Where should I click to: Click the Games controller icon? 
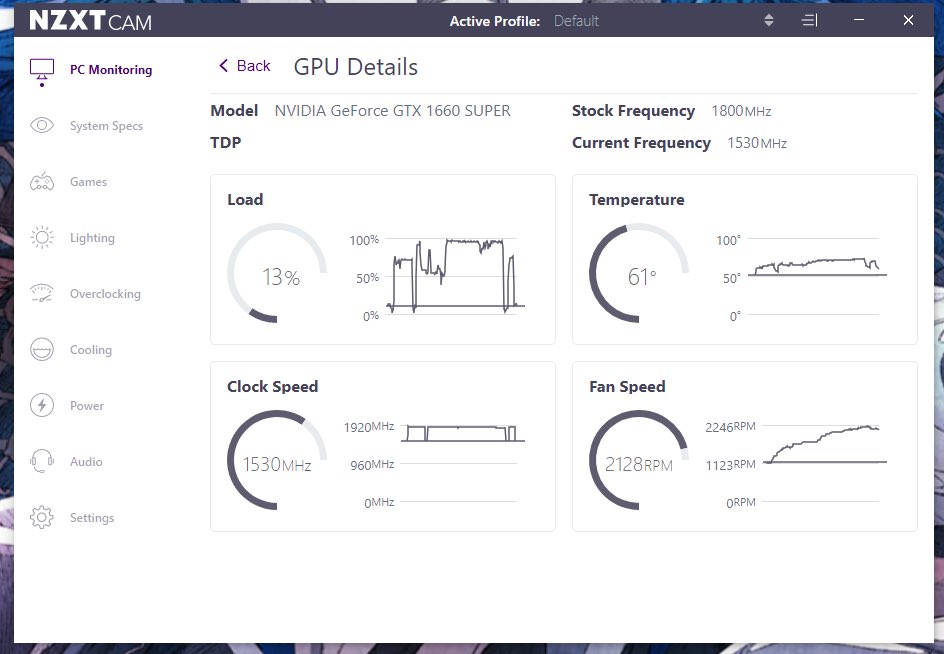(x=42, y=181)
